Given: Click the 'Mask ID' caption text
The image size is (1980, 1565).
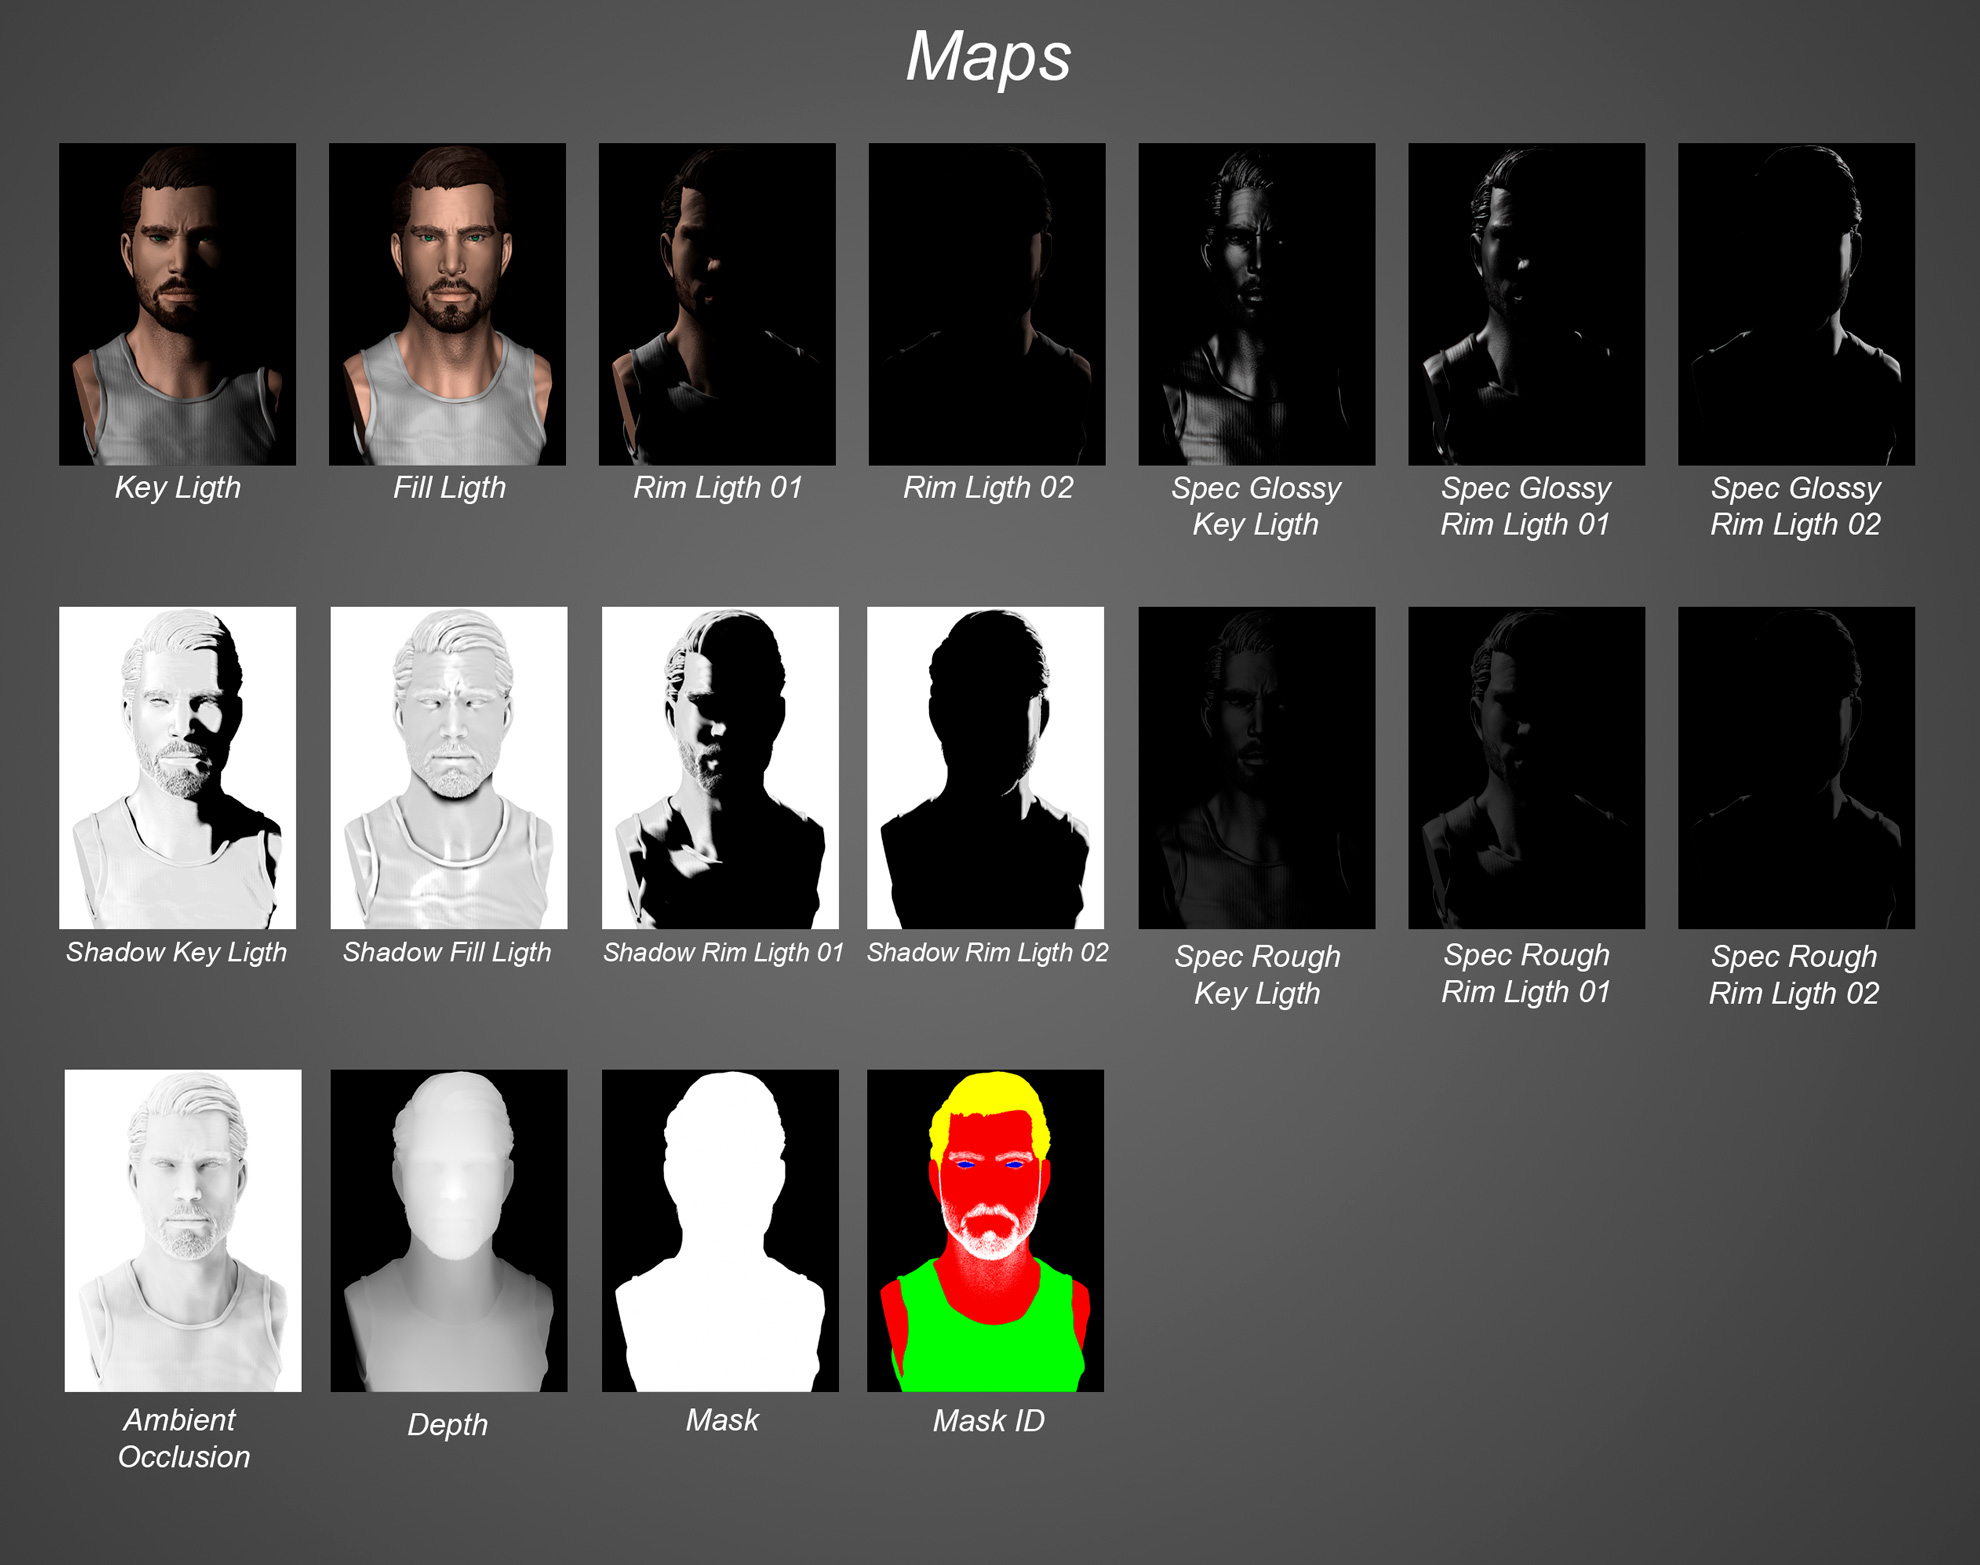Looking at the screenshot, I should click(x=988, y=1421).
